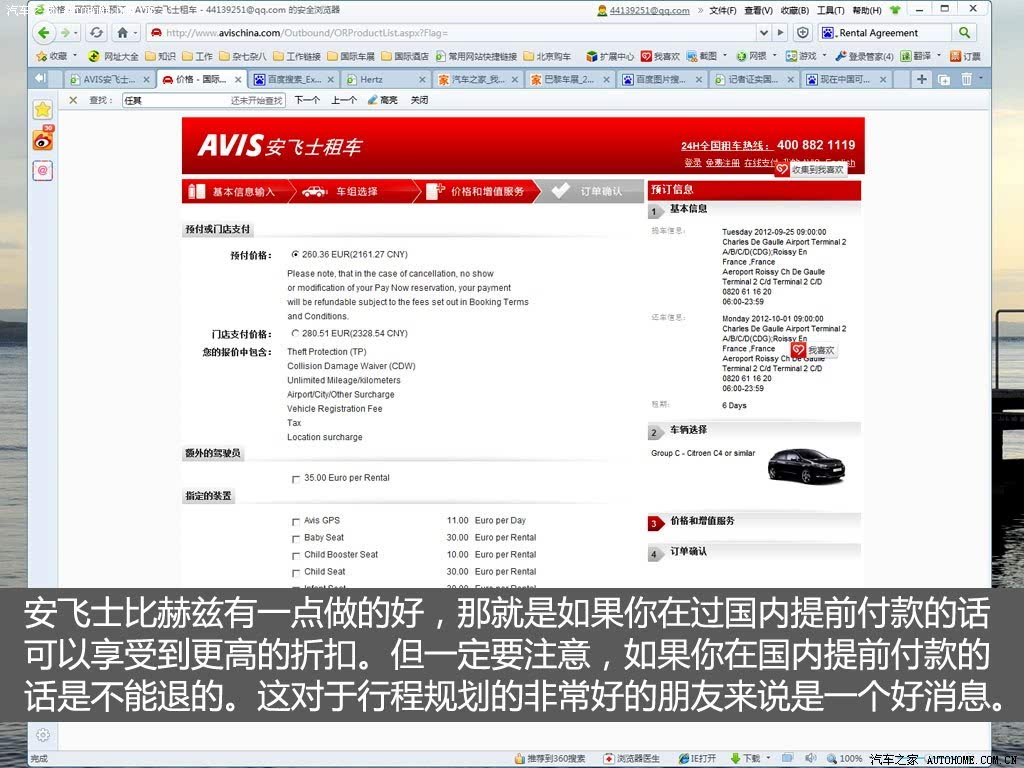Toggle the sound speaker icon in status bar
The width and height of the screenshot is (1024, 768).
point(810,758)
